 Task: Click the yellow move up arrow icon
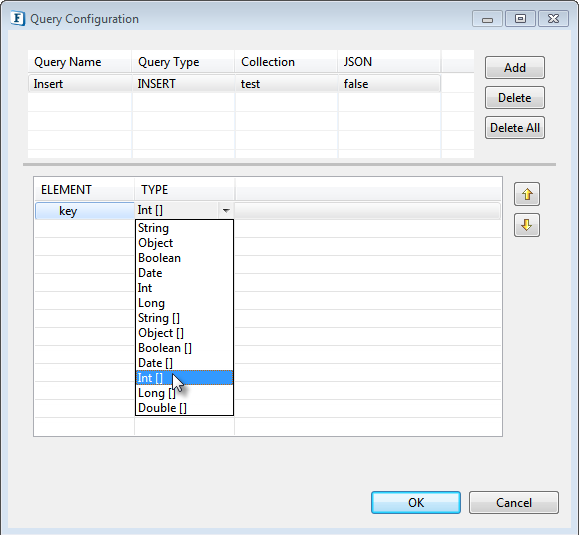(x=527, y=194)
